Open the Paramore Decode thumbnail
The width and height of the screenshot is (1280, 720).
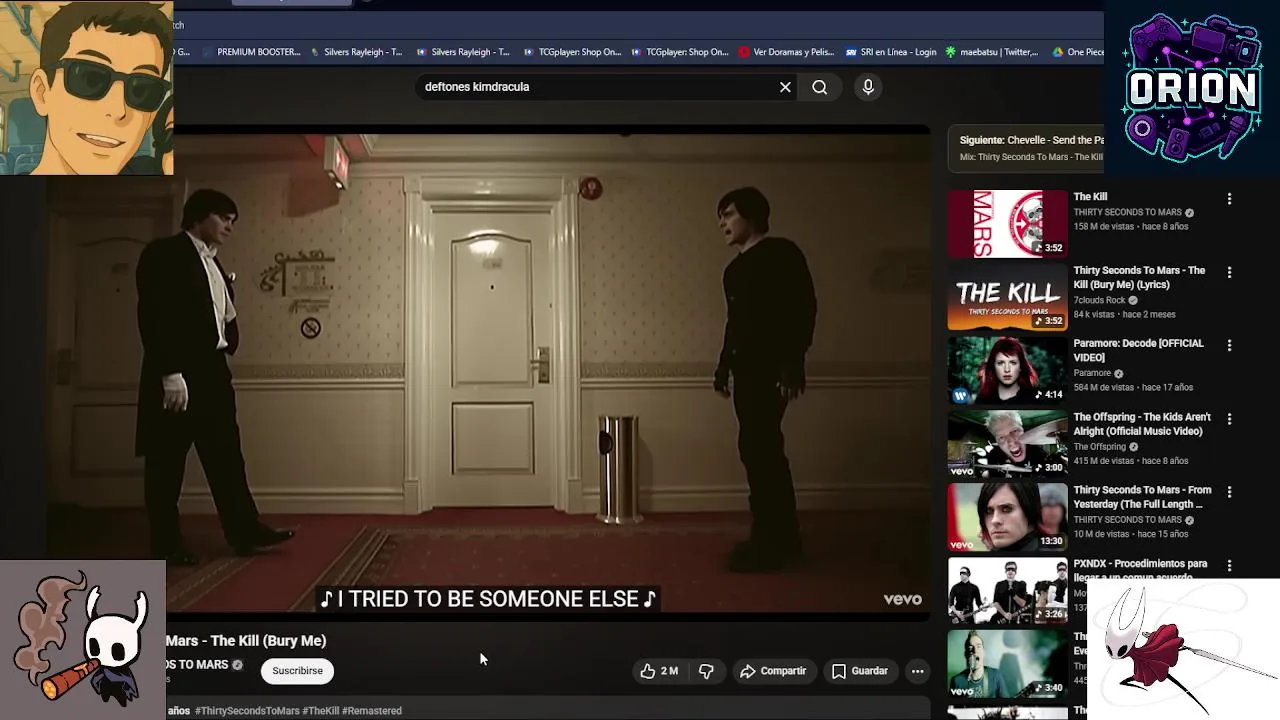(x=1007, y=370)
